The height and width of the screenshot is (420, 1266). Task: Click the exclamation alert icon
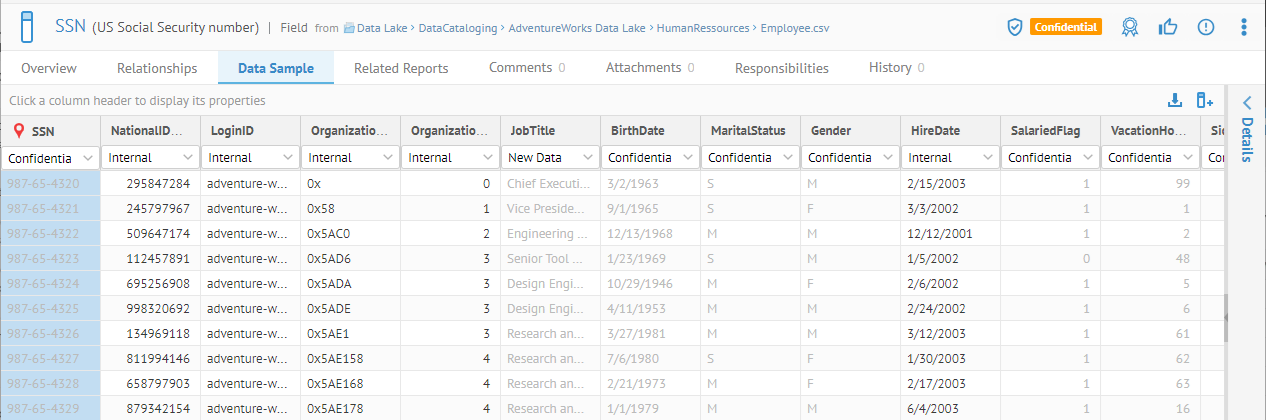coord(1205,27)
